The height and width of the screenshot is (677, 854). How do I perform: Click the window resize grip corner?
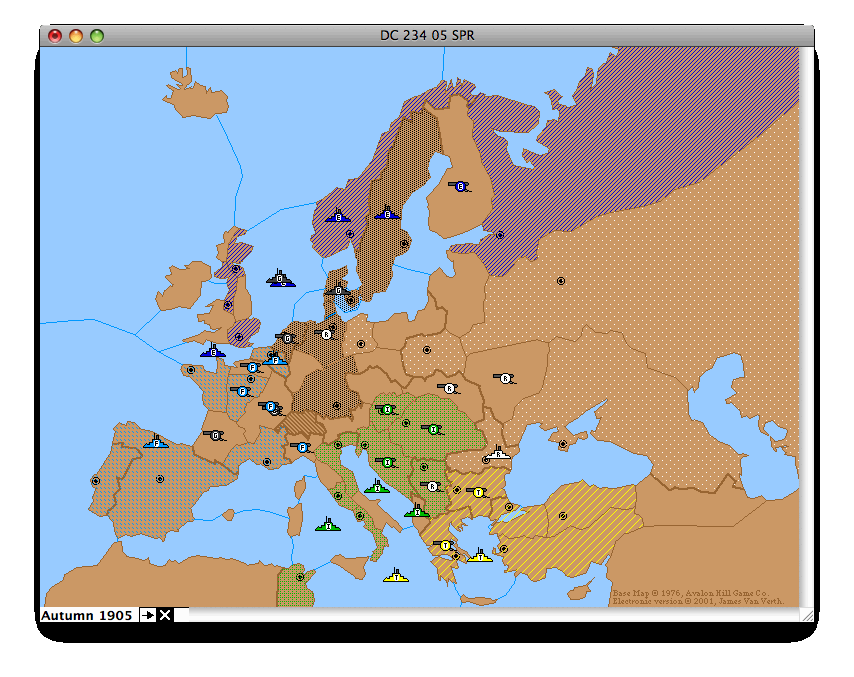pos(807,615)
